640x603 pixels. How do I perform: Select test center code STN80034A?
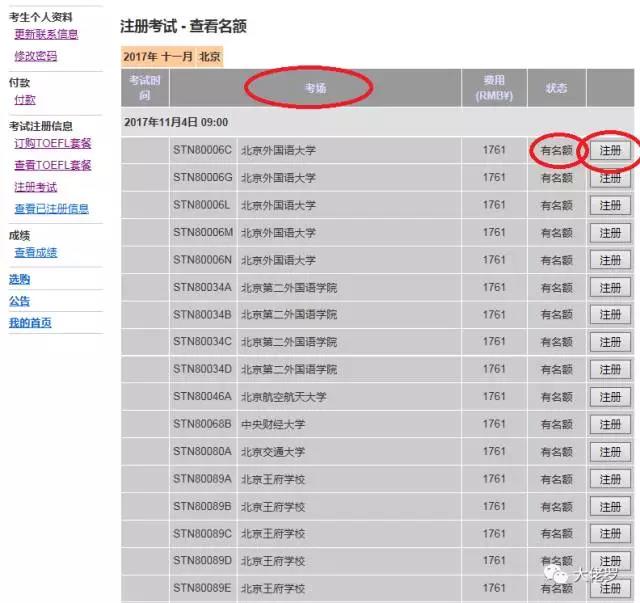click(x=202, y=287)
